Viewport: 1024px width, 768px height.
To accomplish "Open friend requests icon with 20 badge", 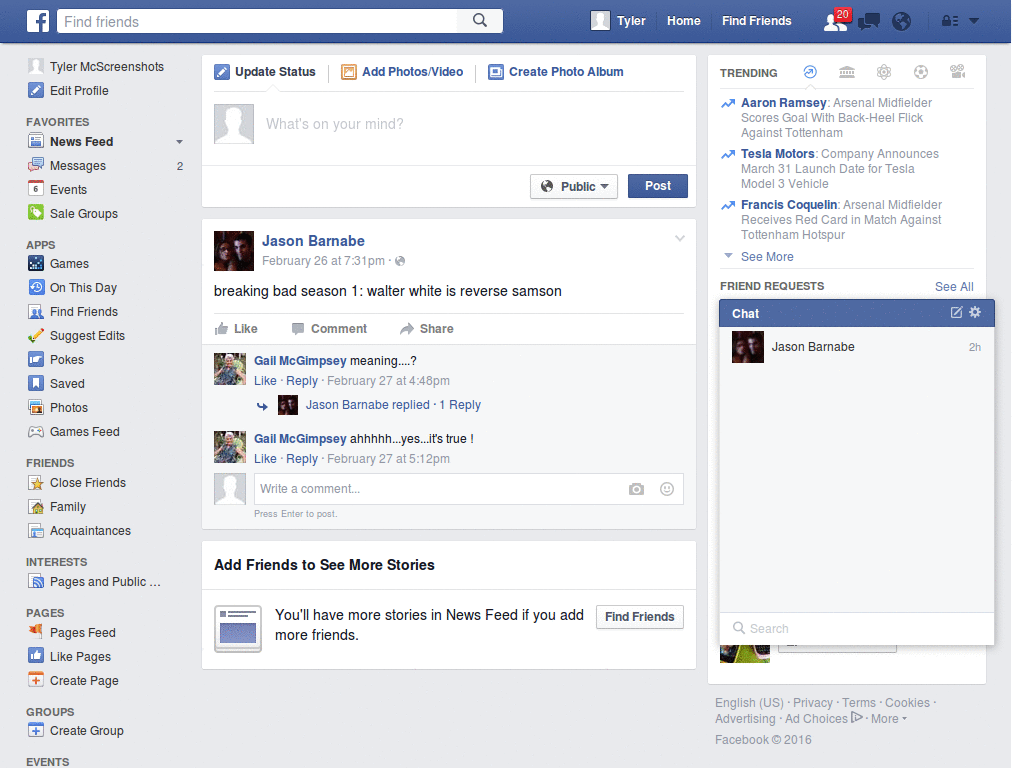I will click(837, 20).
